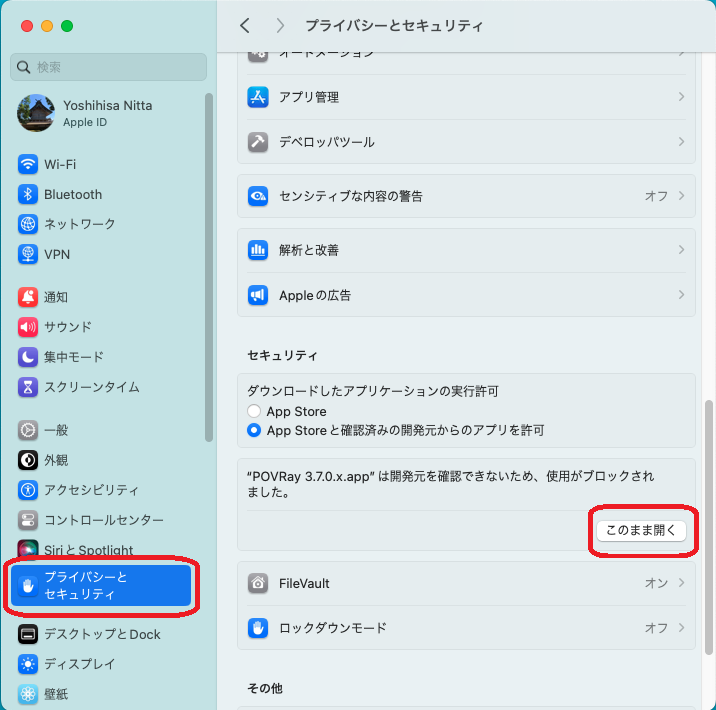Open the 解析と改善 row chevron
This screenshot has height=710, width=716.
click(681, 250)
